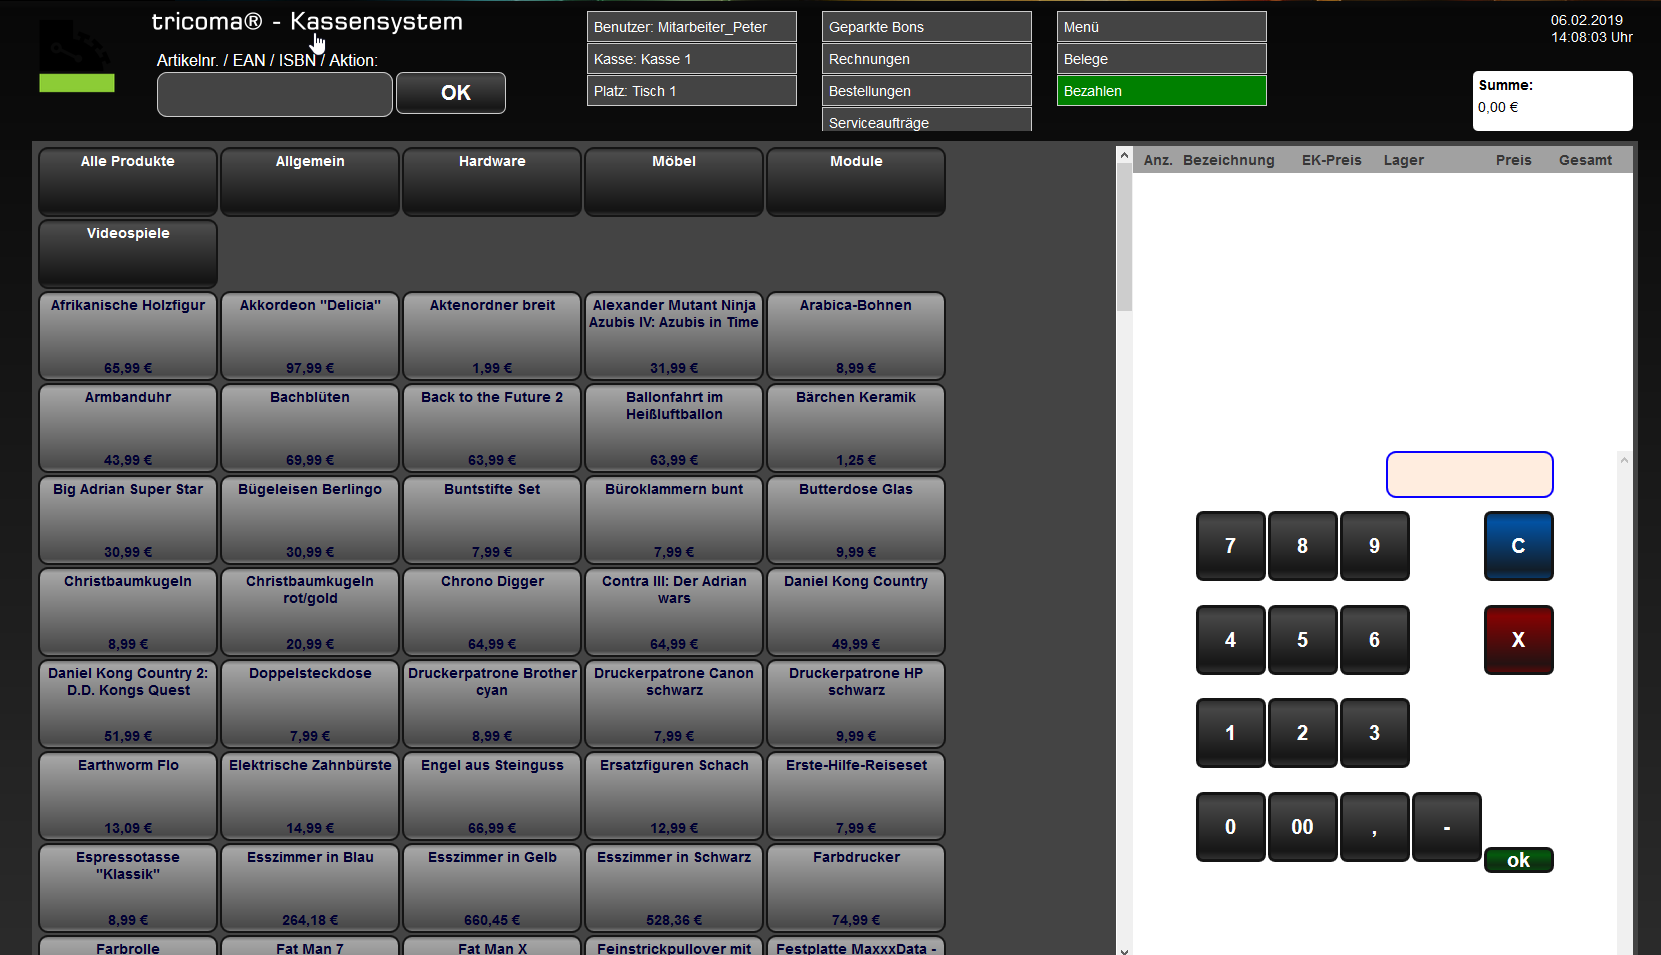Tap the double zero 00 key

click(x=1302, y=827)
